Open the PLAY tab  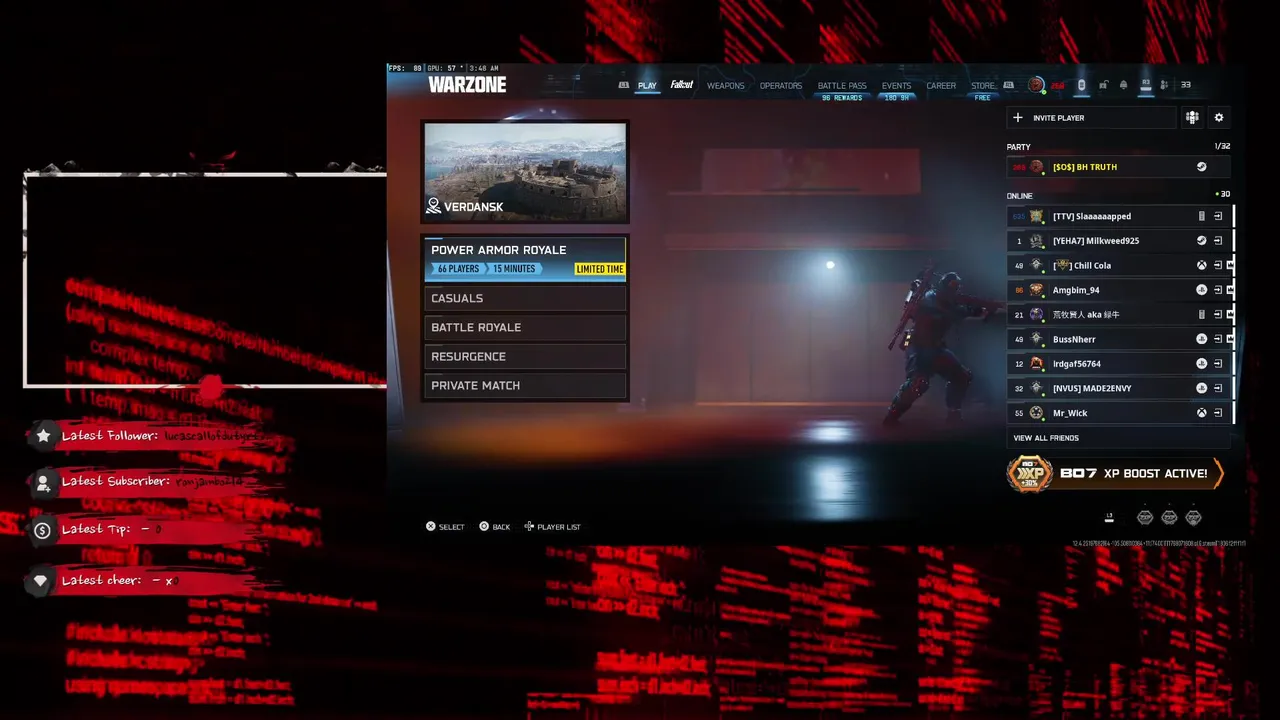pos(647,86)
